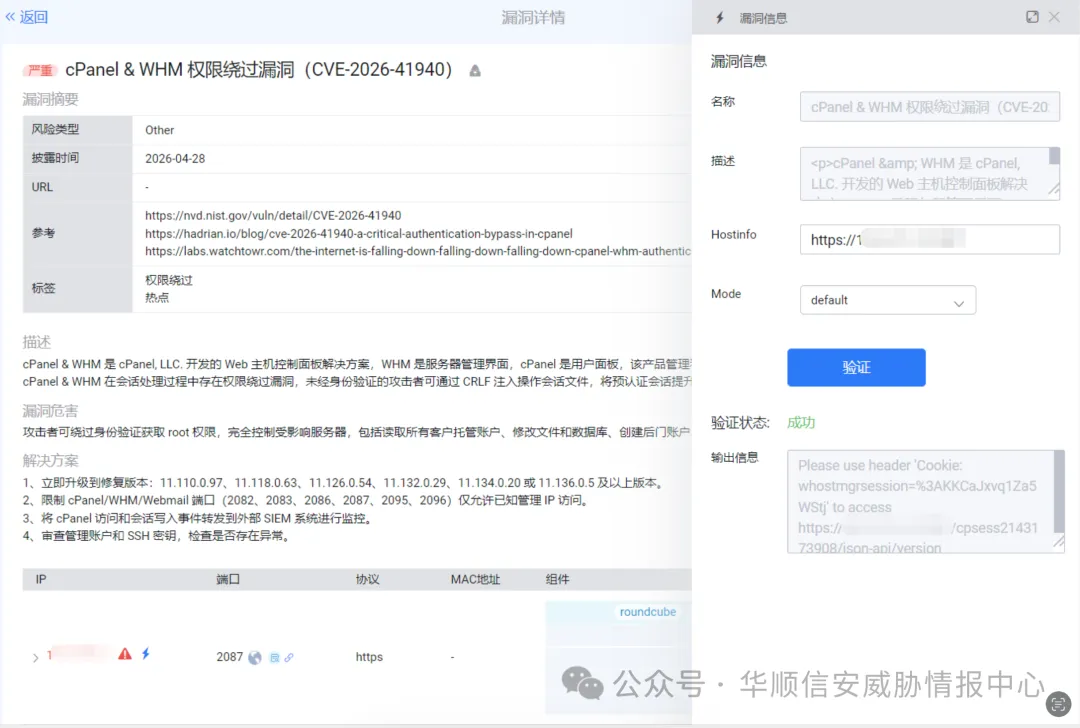Viewport: 1080px width, 728px height.
Task: Go back using the 返回 link
Action: point(27,17)
